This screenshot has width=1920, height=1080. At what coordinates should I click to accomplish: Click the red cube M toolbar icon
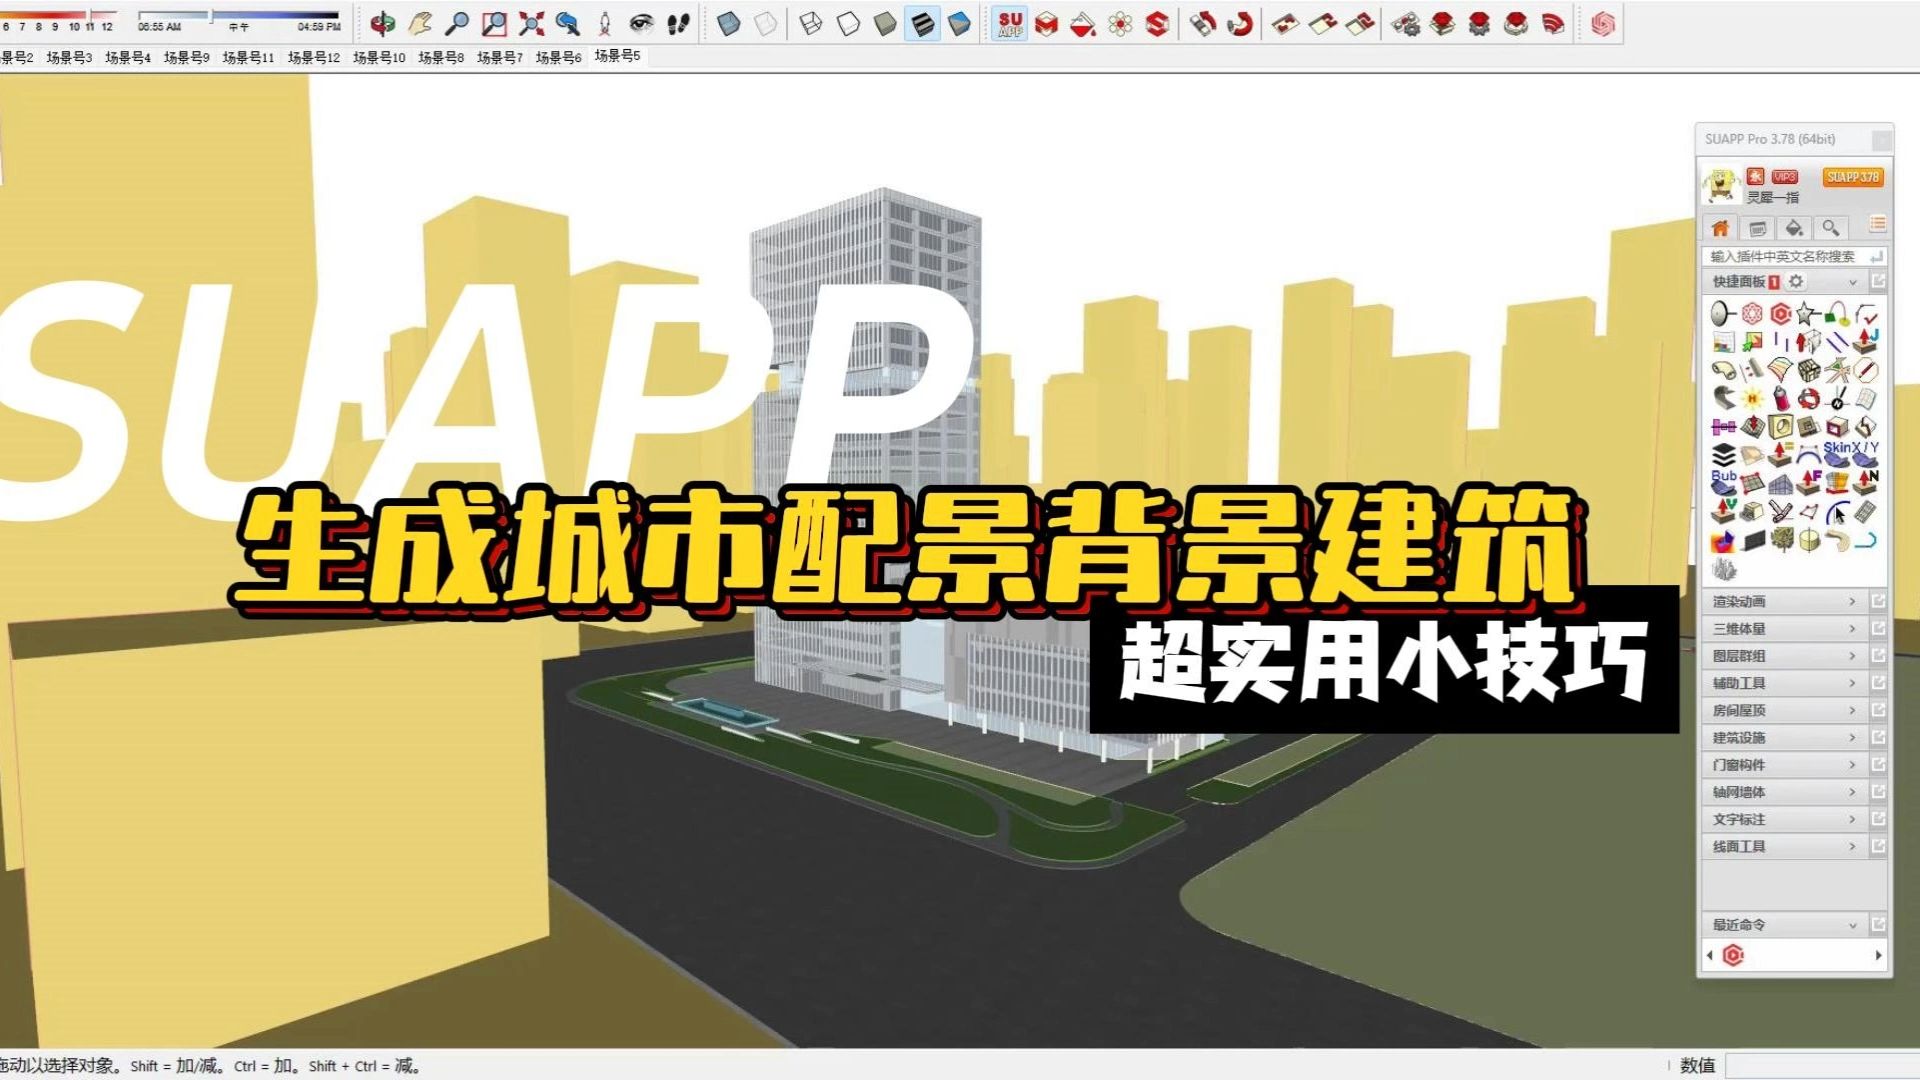click(1047, 24)
